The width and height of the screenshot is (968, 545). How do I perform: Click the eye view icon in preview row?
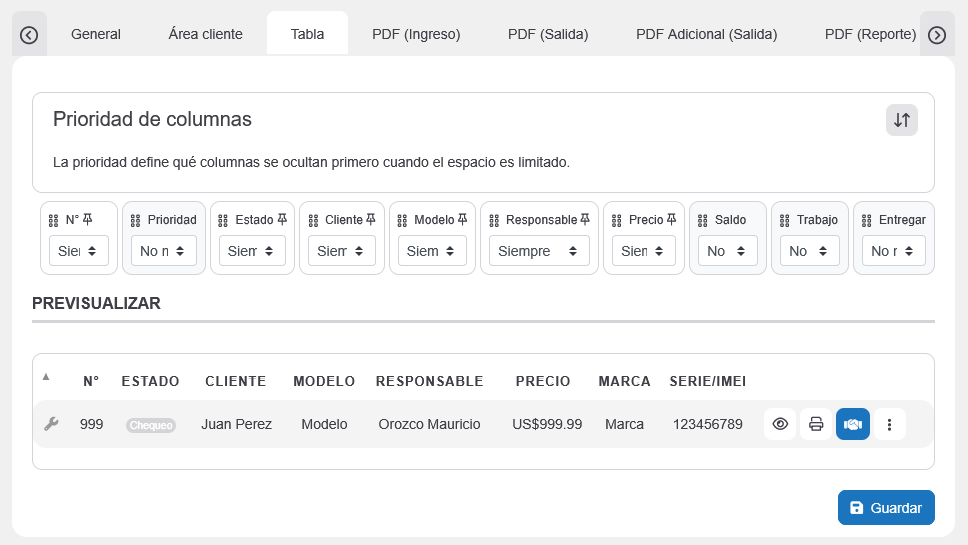tap(780, 424)
